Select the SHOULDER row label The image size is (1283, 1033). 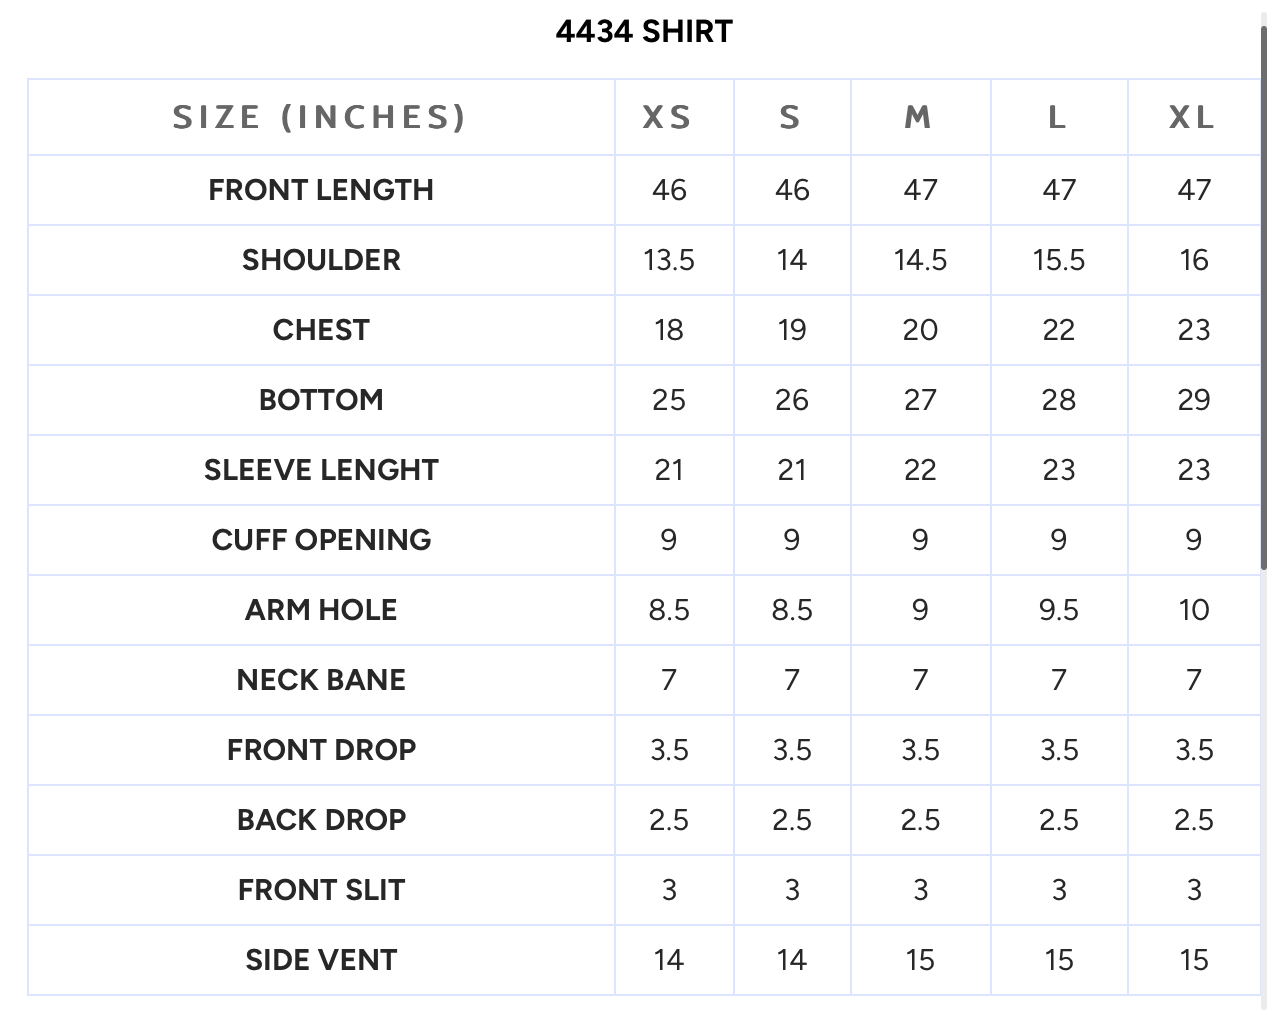321,260
